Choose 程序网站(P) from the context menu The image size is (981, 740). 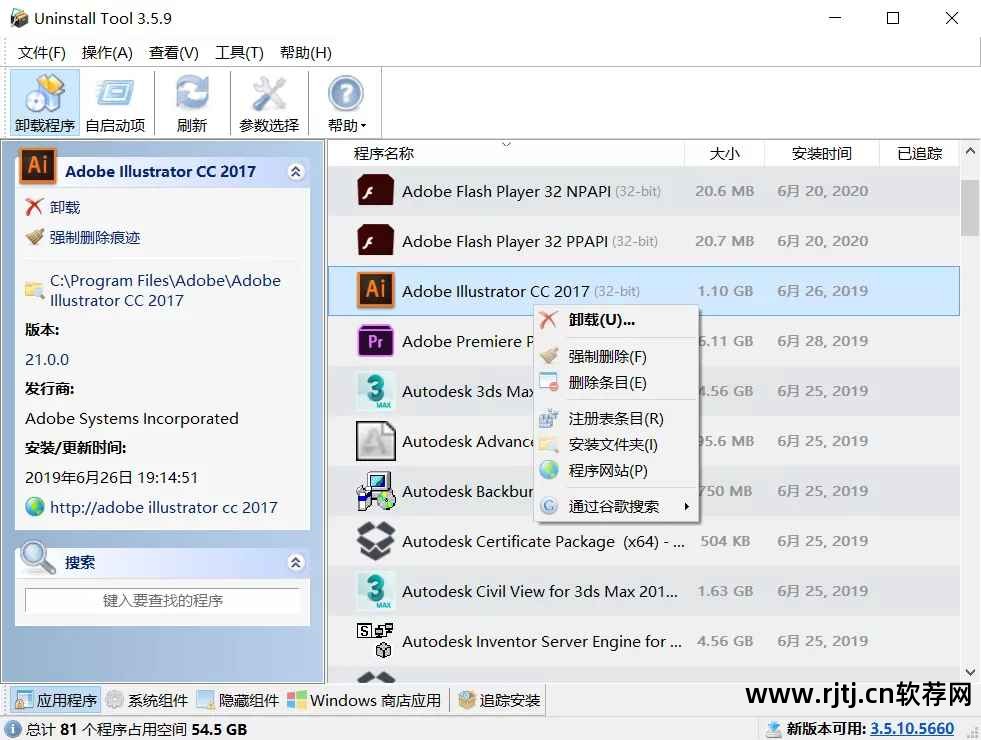[616, 470]
